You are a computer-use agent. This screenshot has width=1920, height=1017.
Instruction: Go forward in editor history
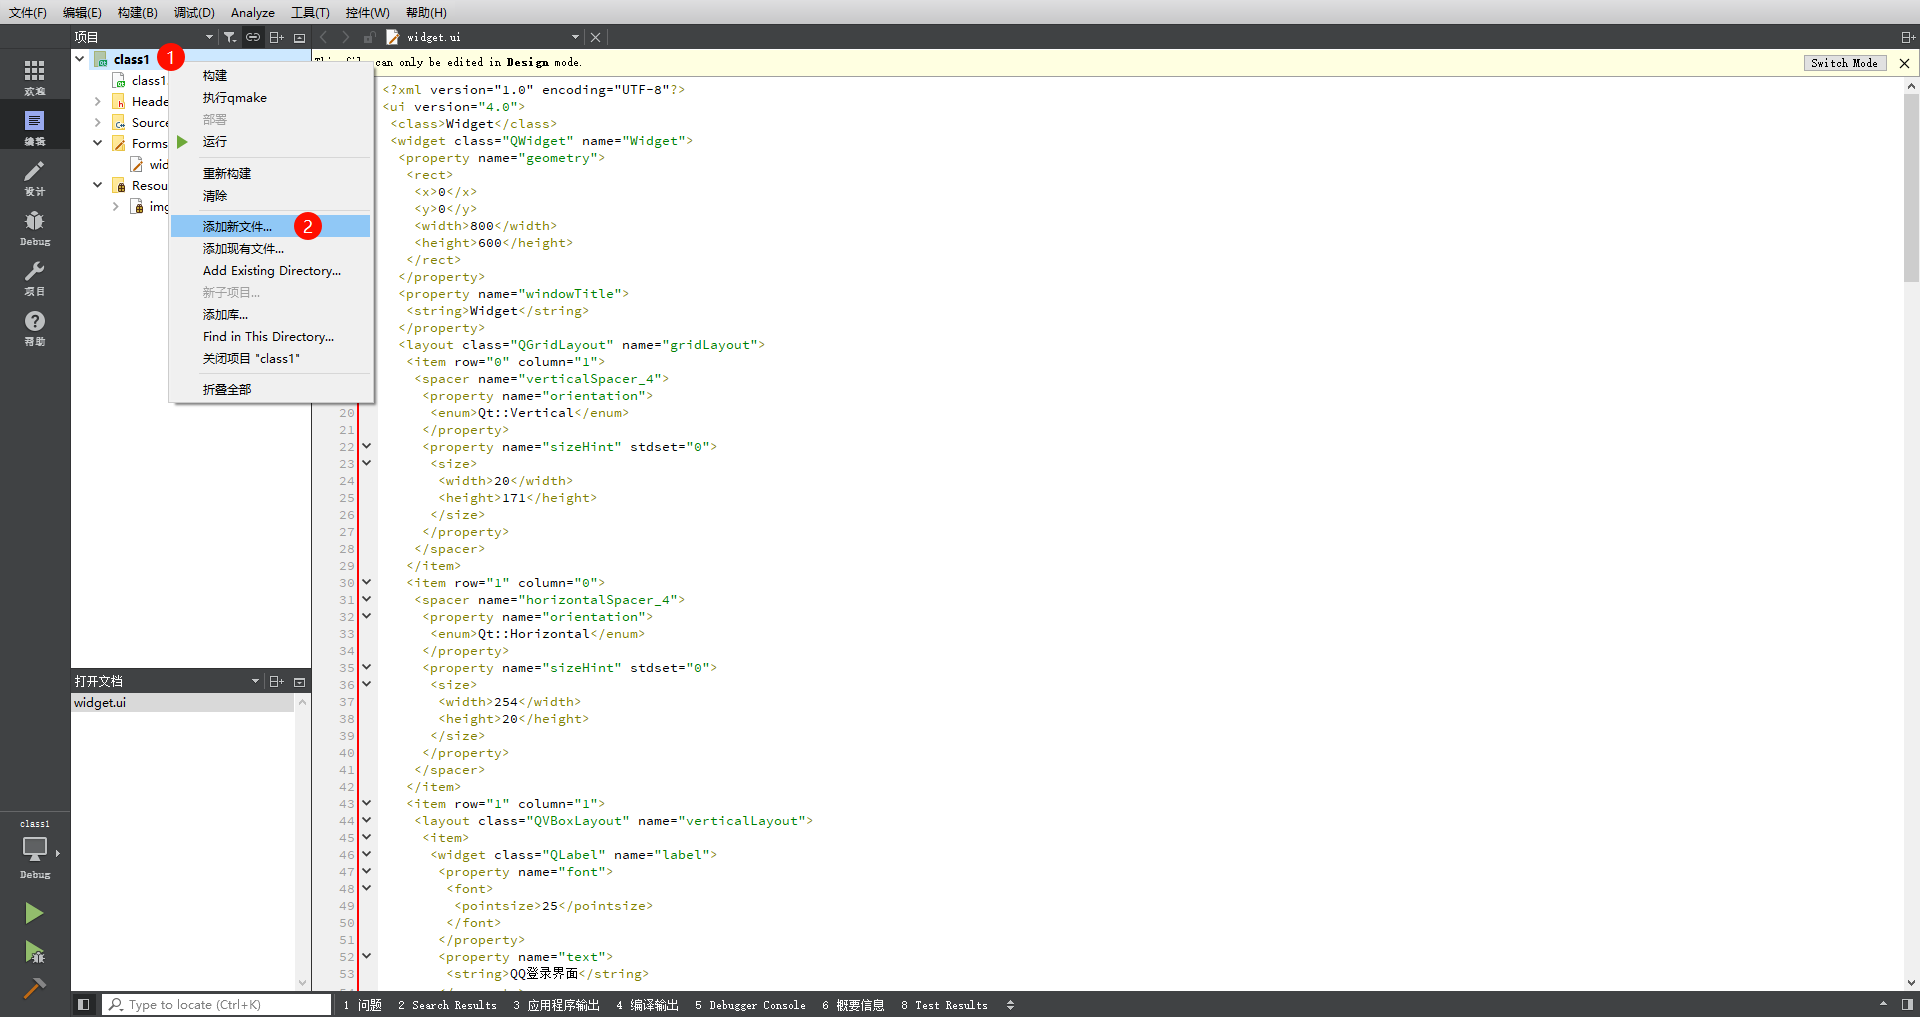coord(346,37)
